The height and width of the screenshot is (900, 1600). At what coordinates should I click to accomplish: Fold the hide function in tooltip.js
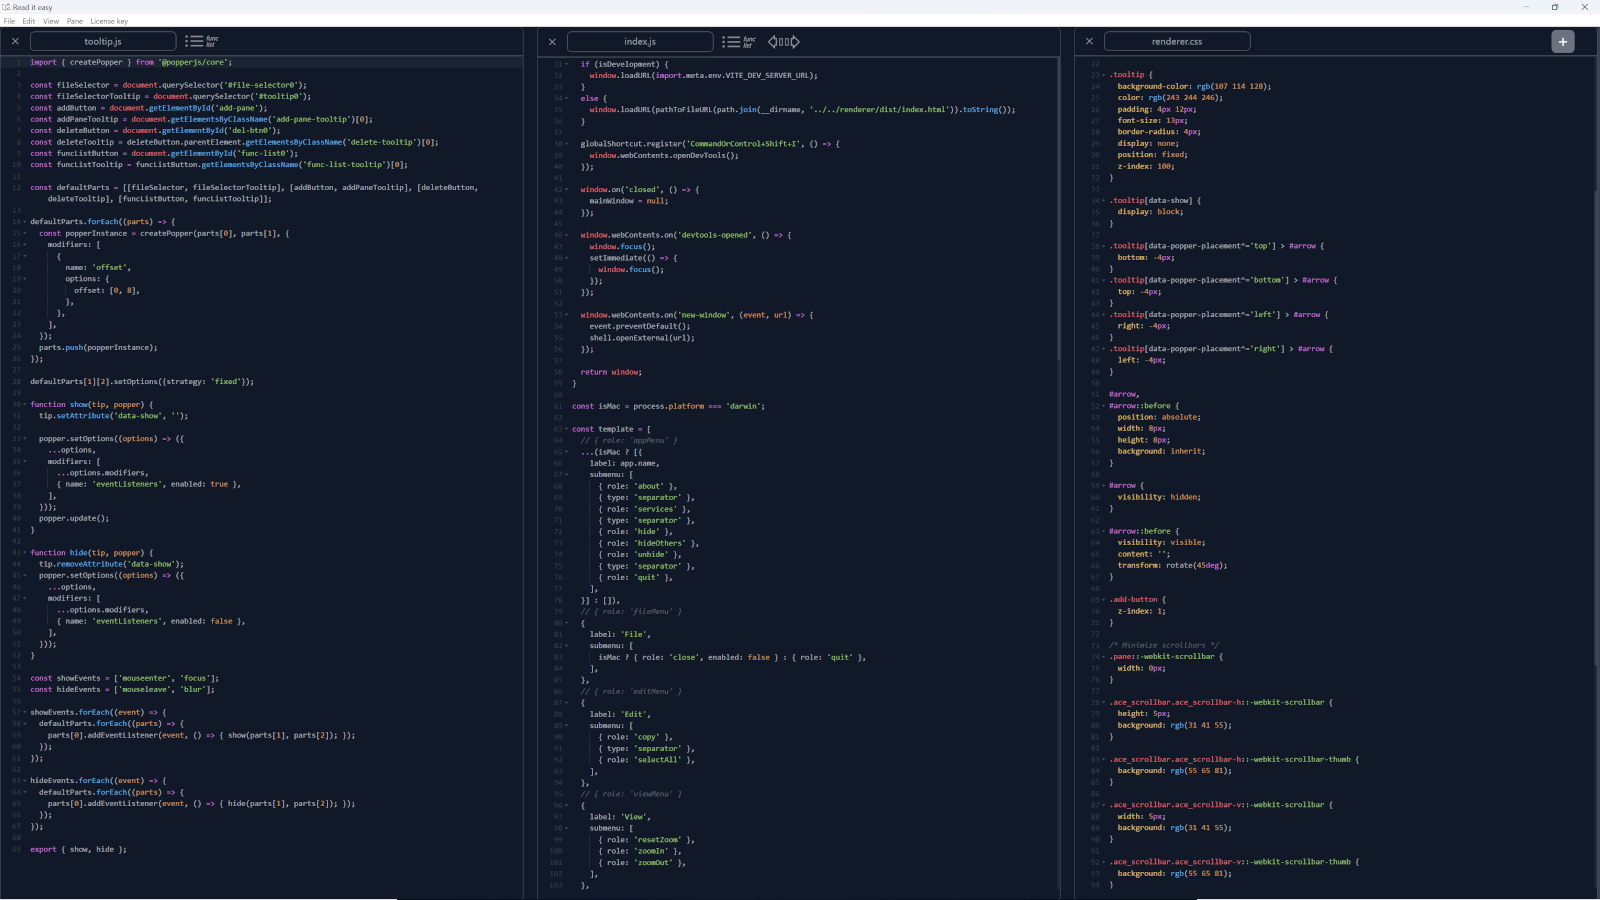pos(25,553)
